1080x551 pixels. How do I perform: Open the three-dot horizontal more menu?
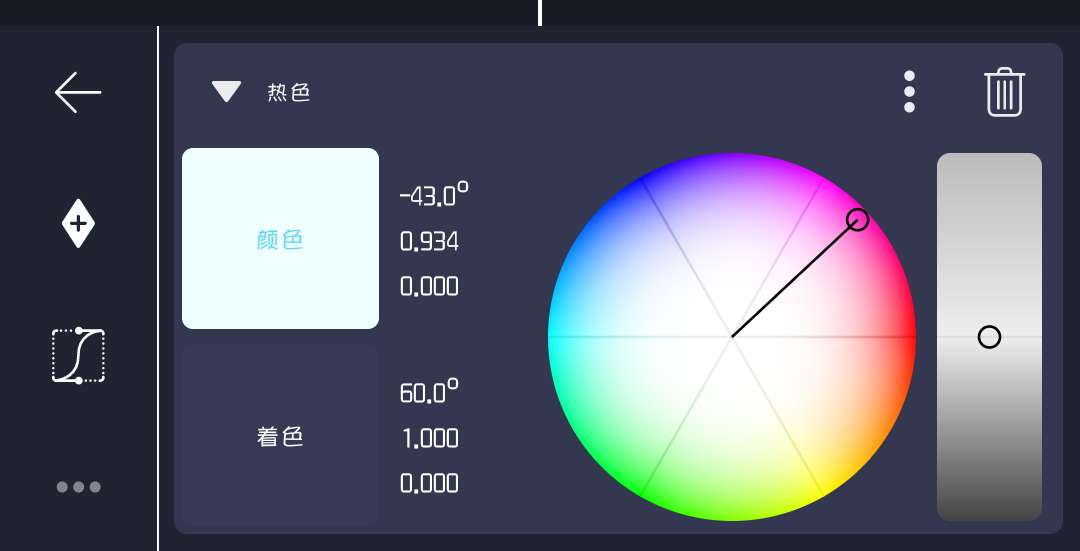[x=78, y=487]
